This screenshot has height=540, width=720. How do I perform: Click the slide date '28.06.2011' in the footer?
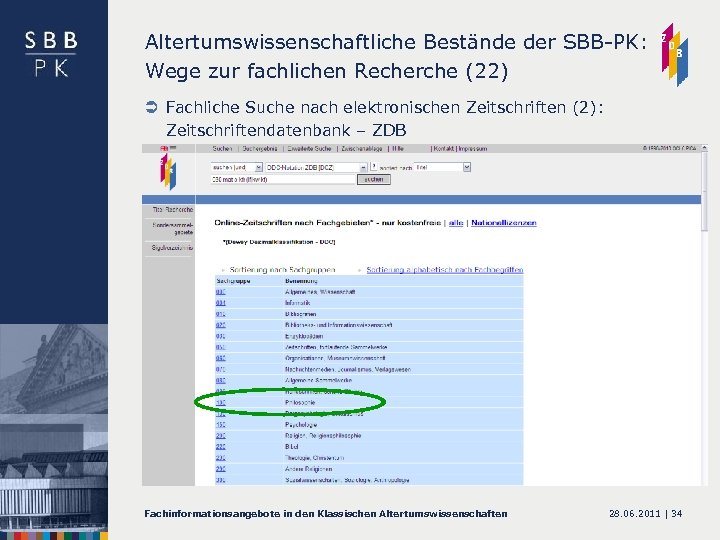pos(635,514)
